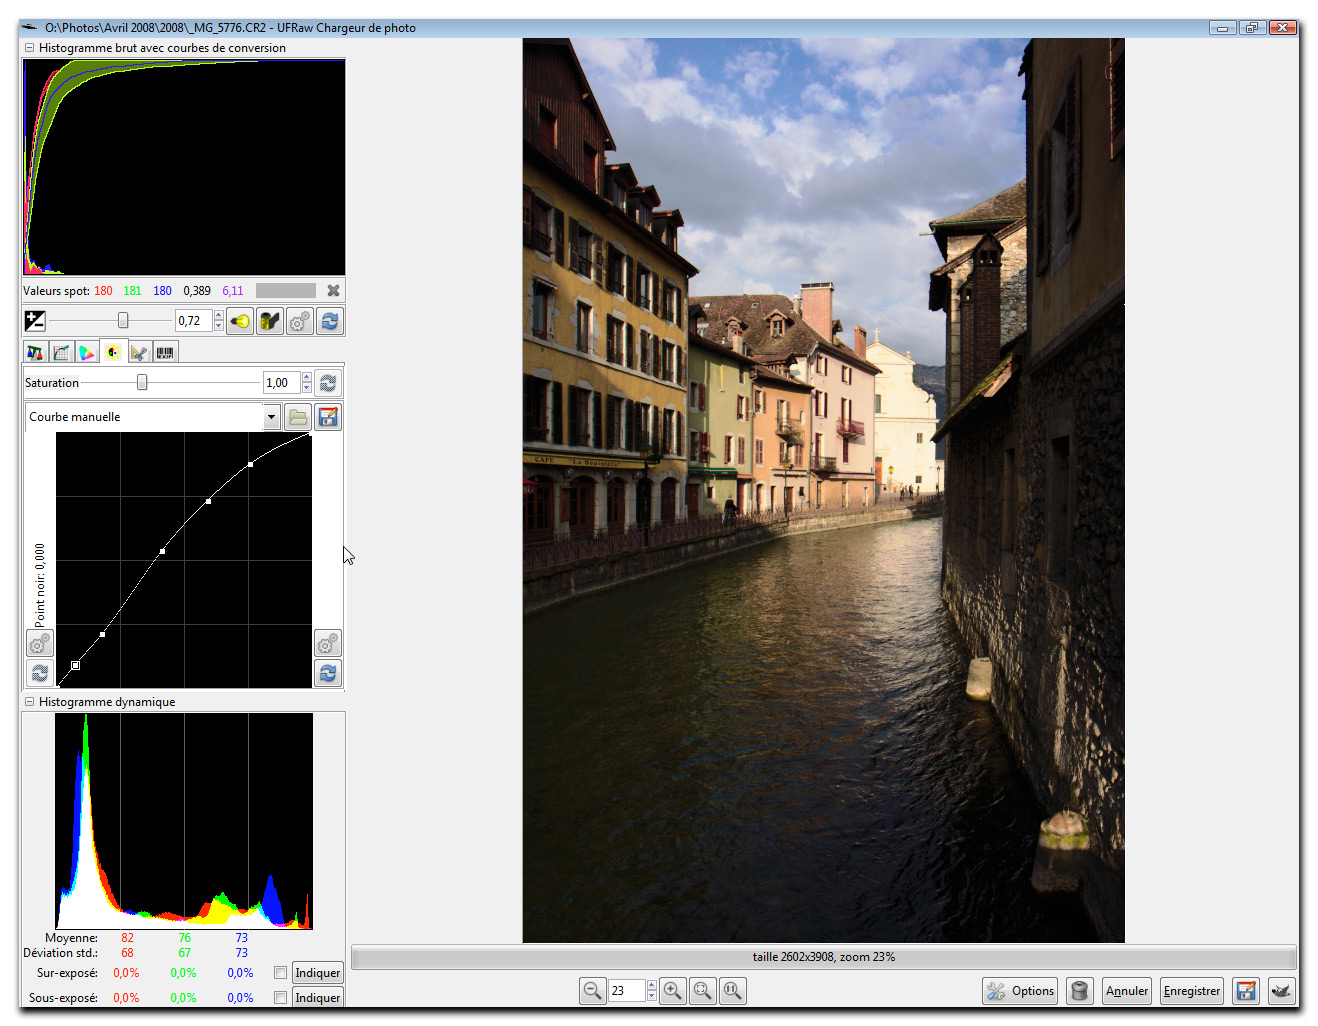This screenshot has width=1318, height=1026.
Task: Close the spot values with X
Action: tap(334, 291)
